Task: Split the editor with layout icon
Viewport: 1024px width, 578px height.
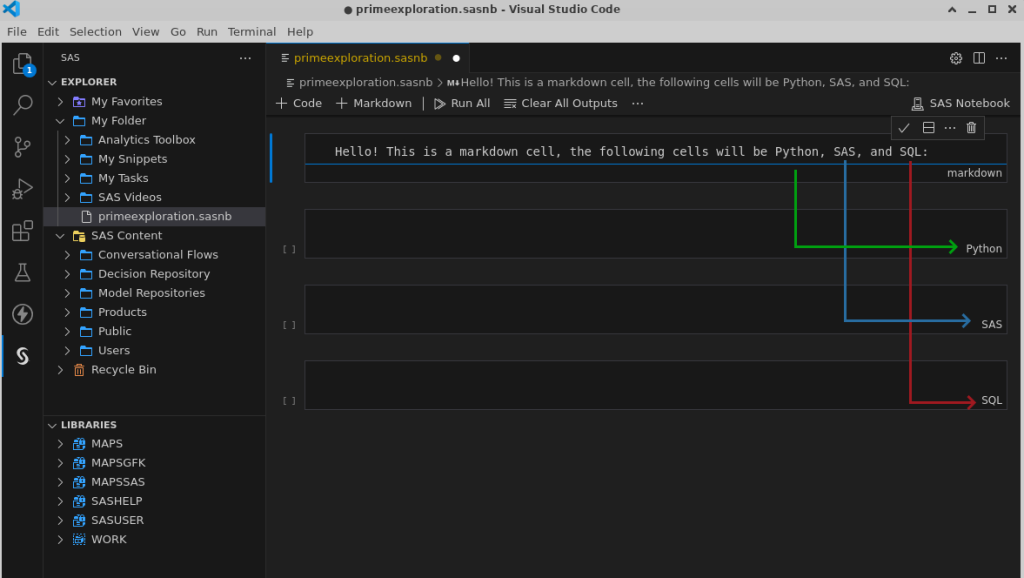Action: tap(978, 58)
